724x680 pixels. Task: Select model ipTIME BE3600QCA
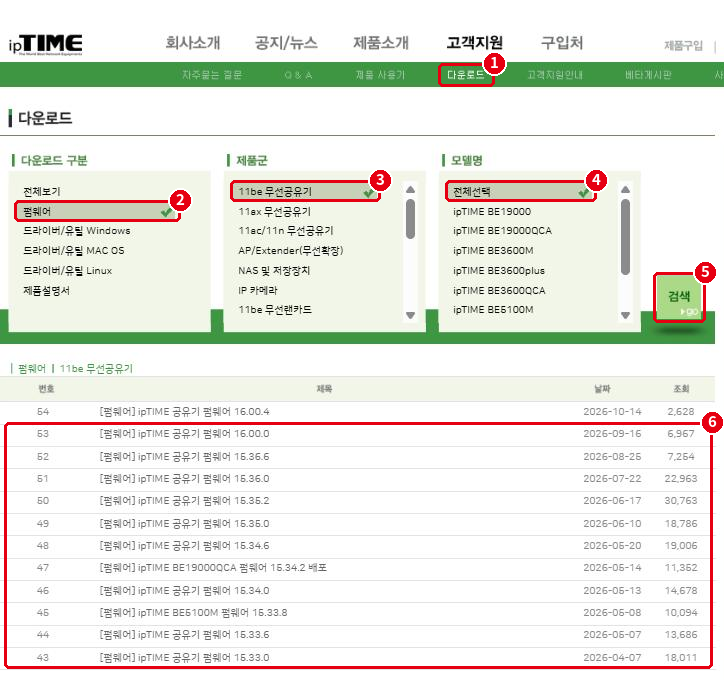click(x=499, y=291)
